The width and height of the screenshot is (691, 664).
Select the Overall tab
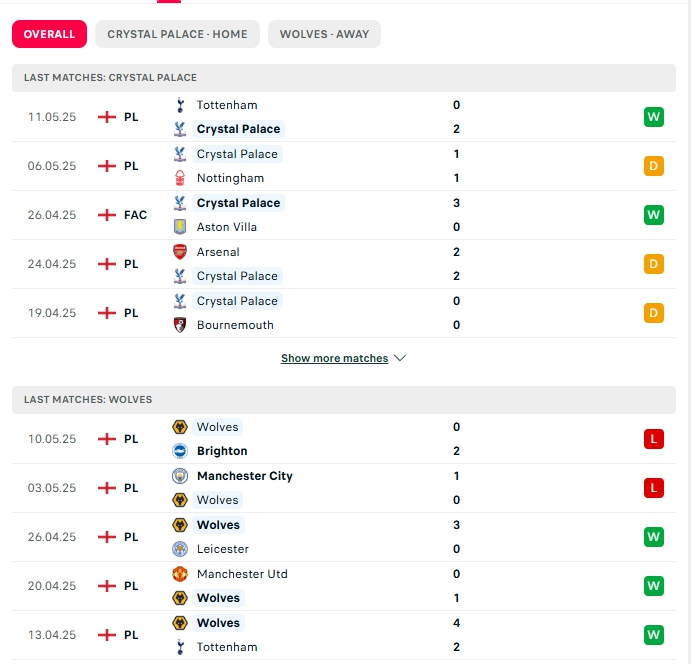pyautogui.click(x=49, y=34)
